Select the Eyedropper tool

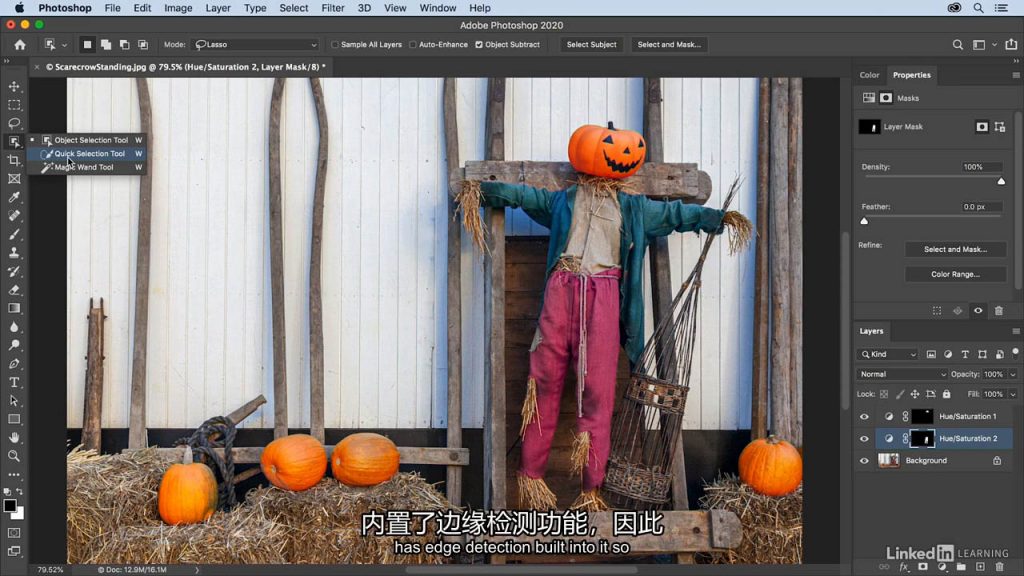click(x=14, y=197)
